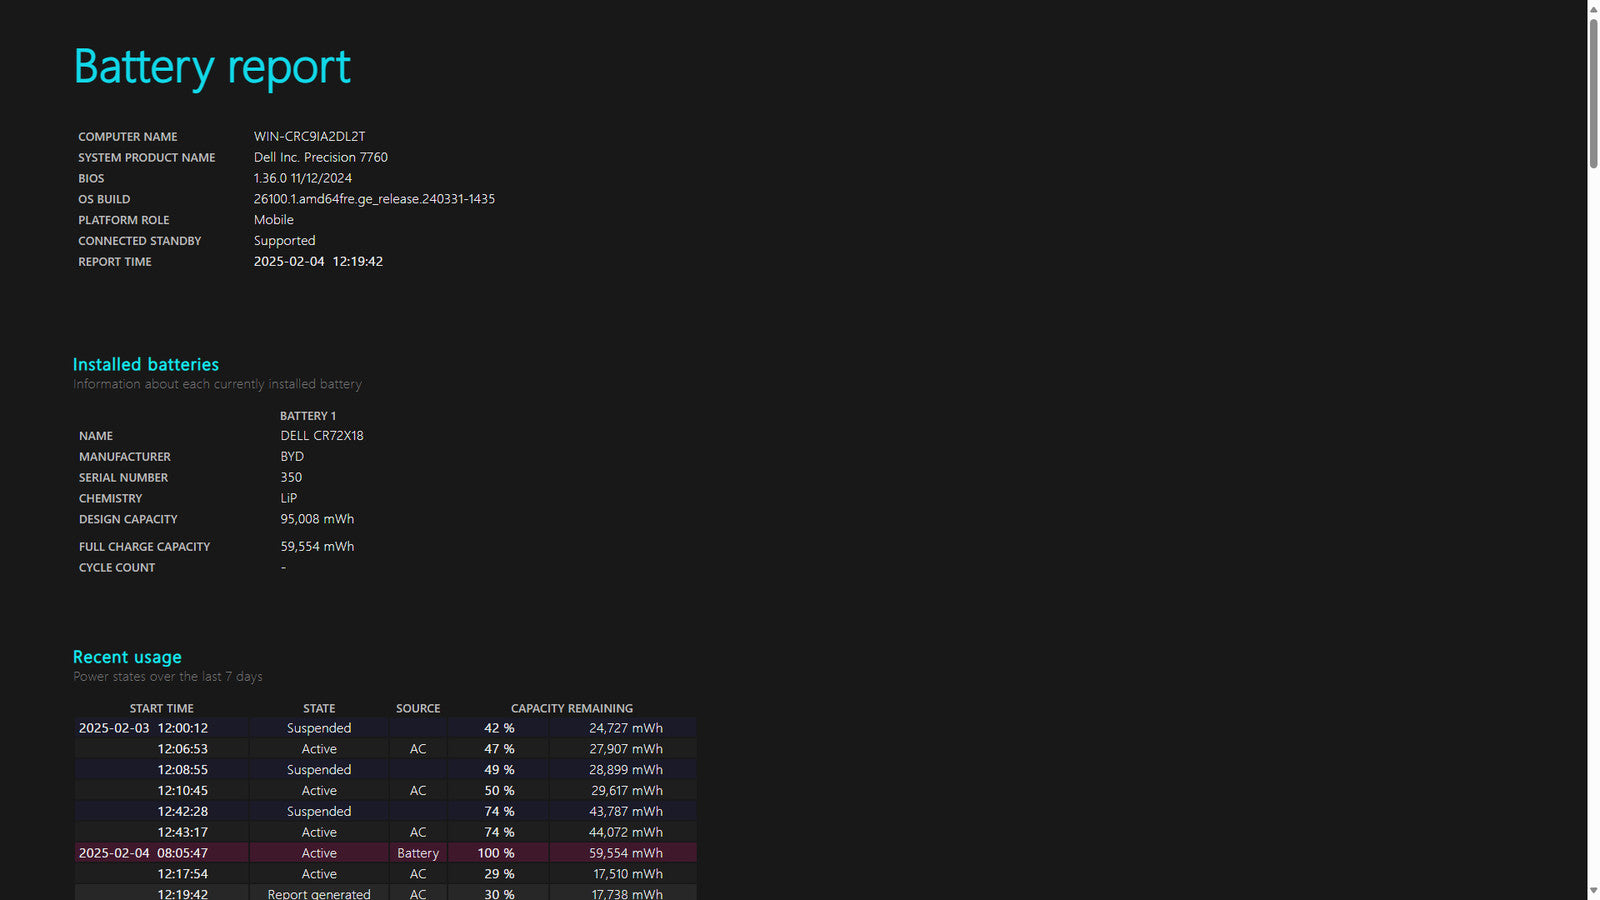Click the Installed batteries heading

(x=146, y=365)
